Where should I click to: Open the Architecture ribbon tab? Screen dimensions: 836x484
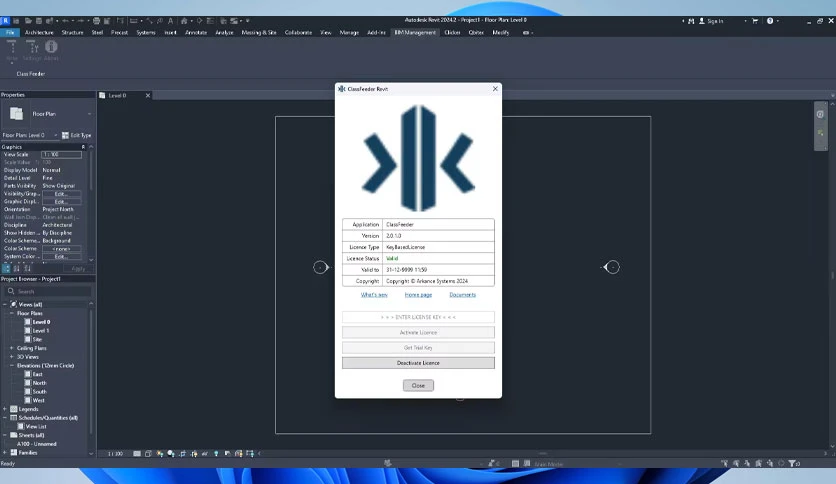39,33
